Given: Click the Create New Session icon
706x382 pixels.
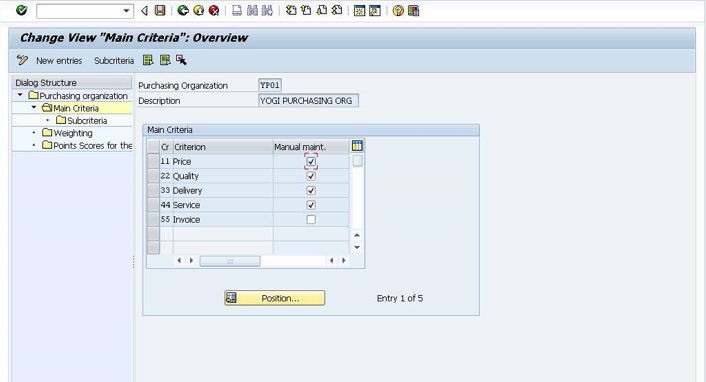Looking at the screenshot, I should [359, 10].
